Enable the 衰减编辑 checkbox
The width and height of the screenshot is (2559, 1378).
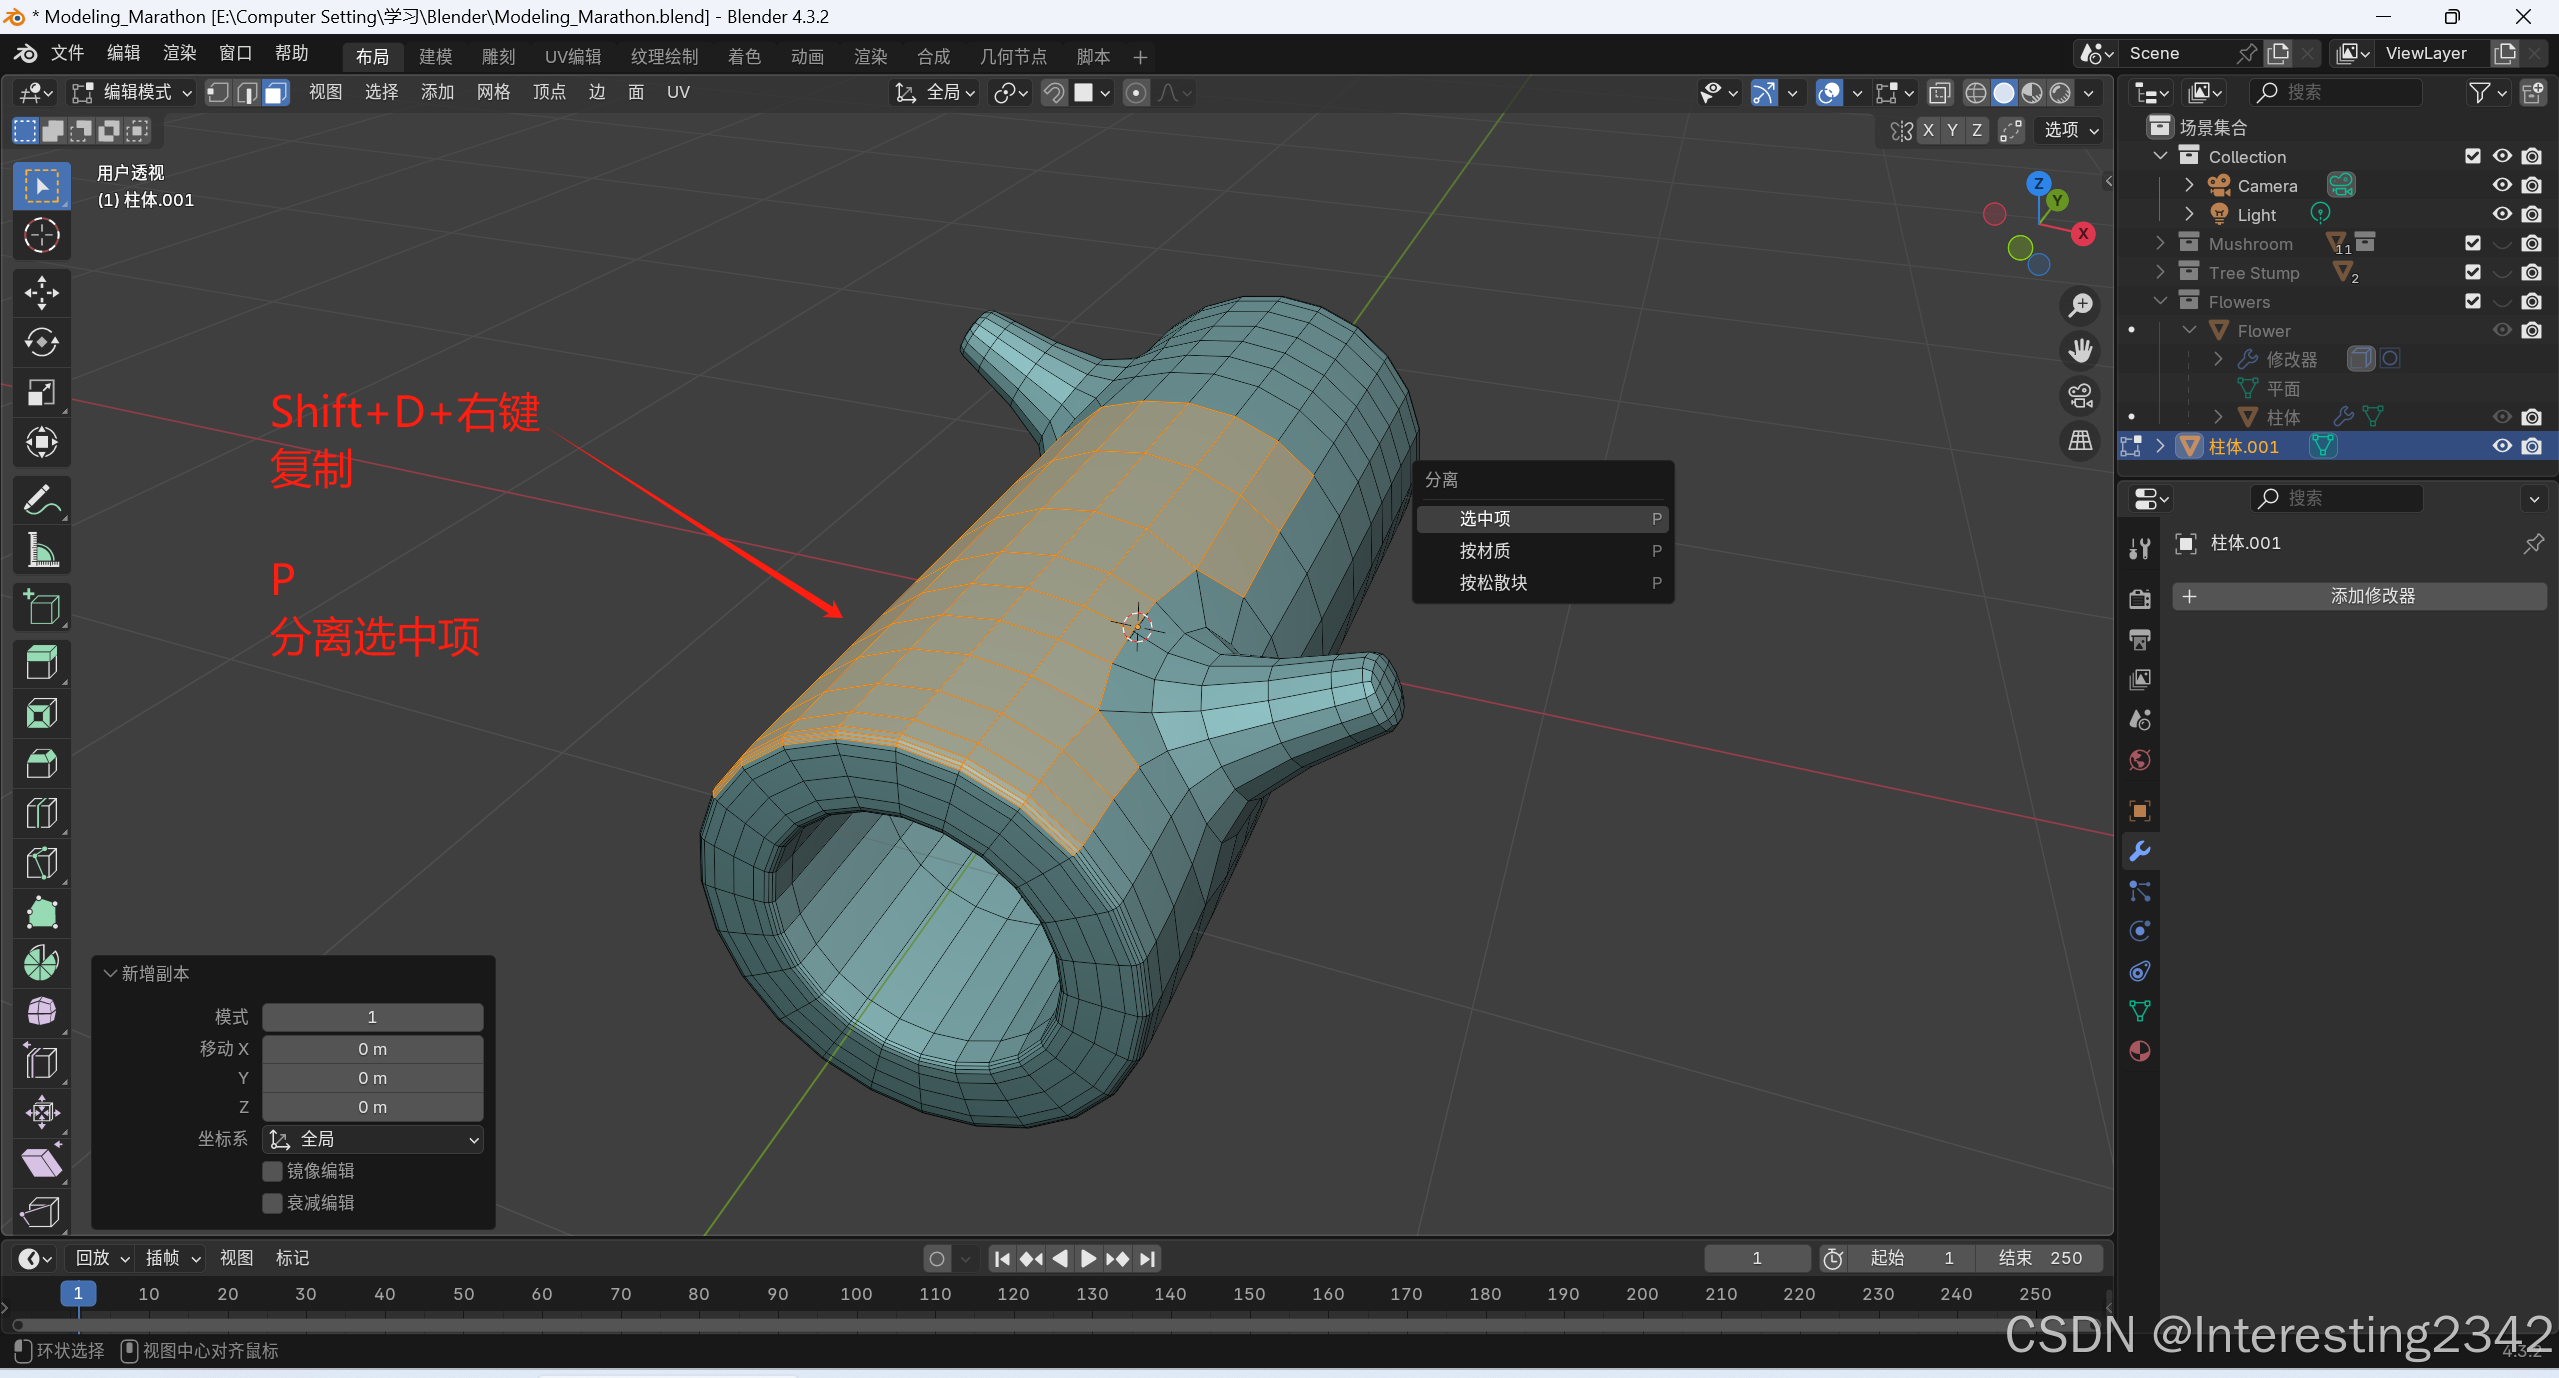point(273,1203)
